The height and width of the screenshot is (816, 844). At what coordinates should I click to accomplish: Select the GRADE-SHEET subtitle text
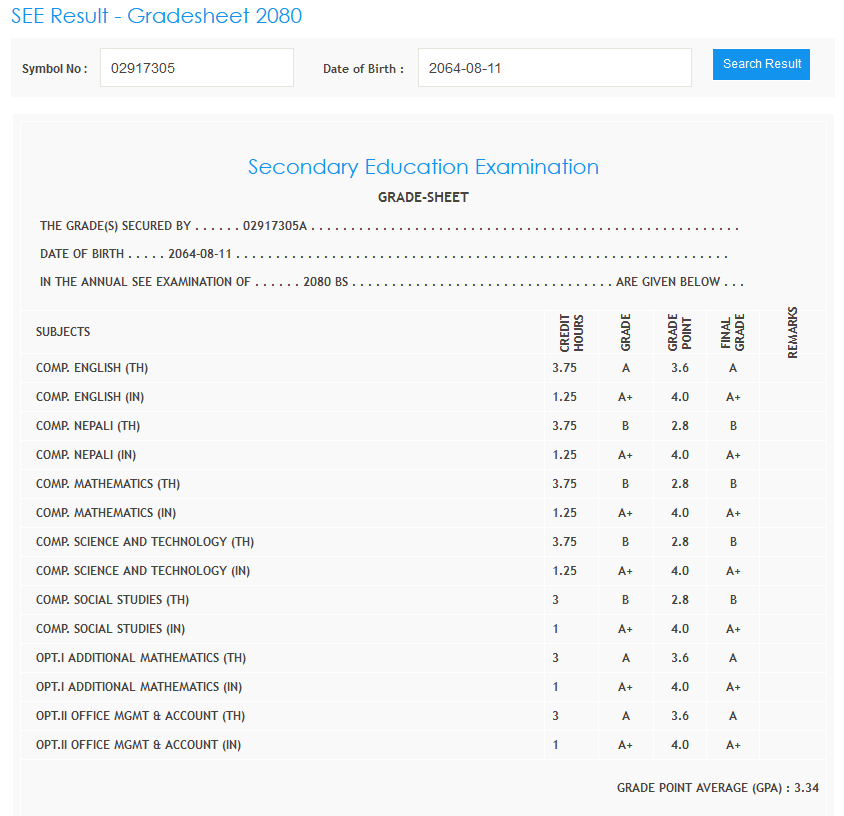(x=423, y=197)
